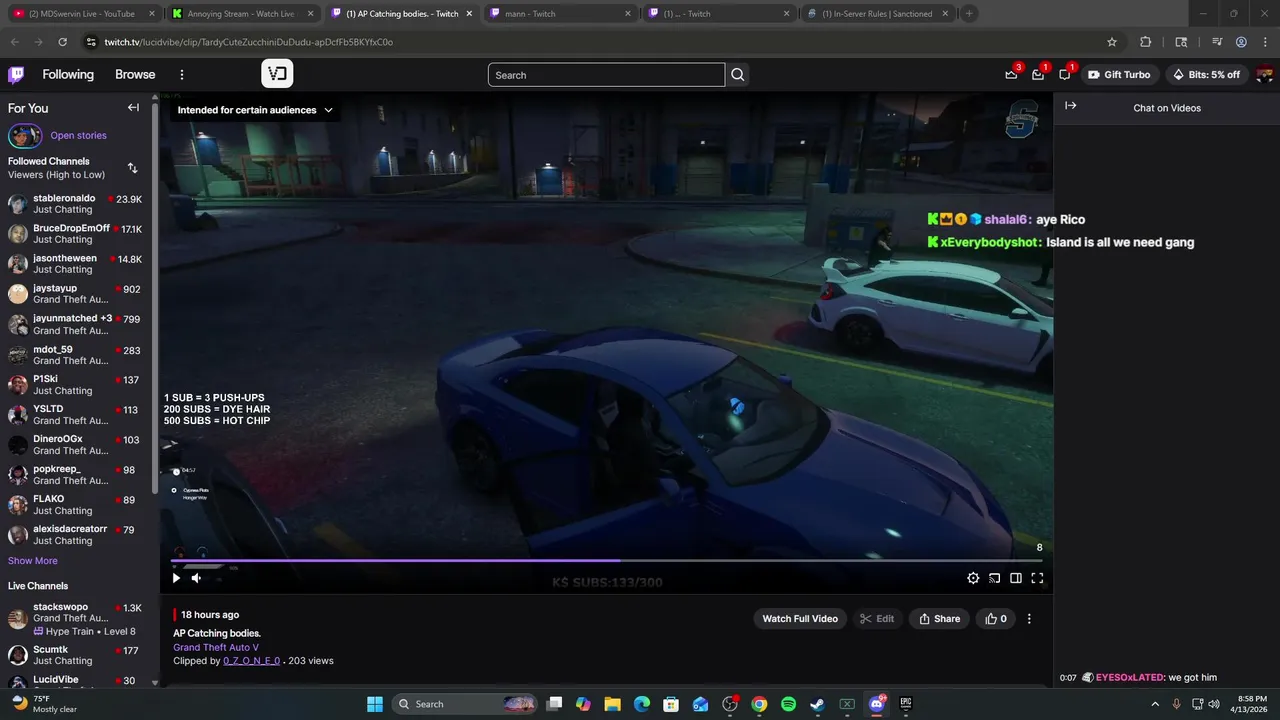Image resolution: width=1280 pixels, height=720 pixels.
Task: Click the Twitch search input field
Action: point(606,75)
